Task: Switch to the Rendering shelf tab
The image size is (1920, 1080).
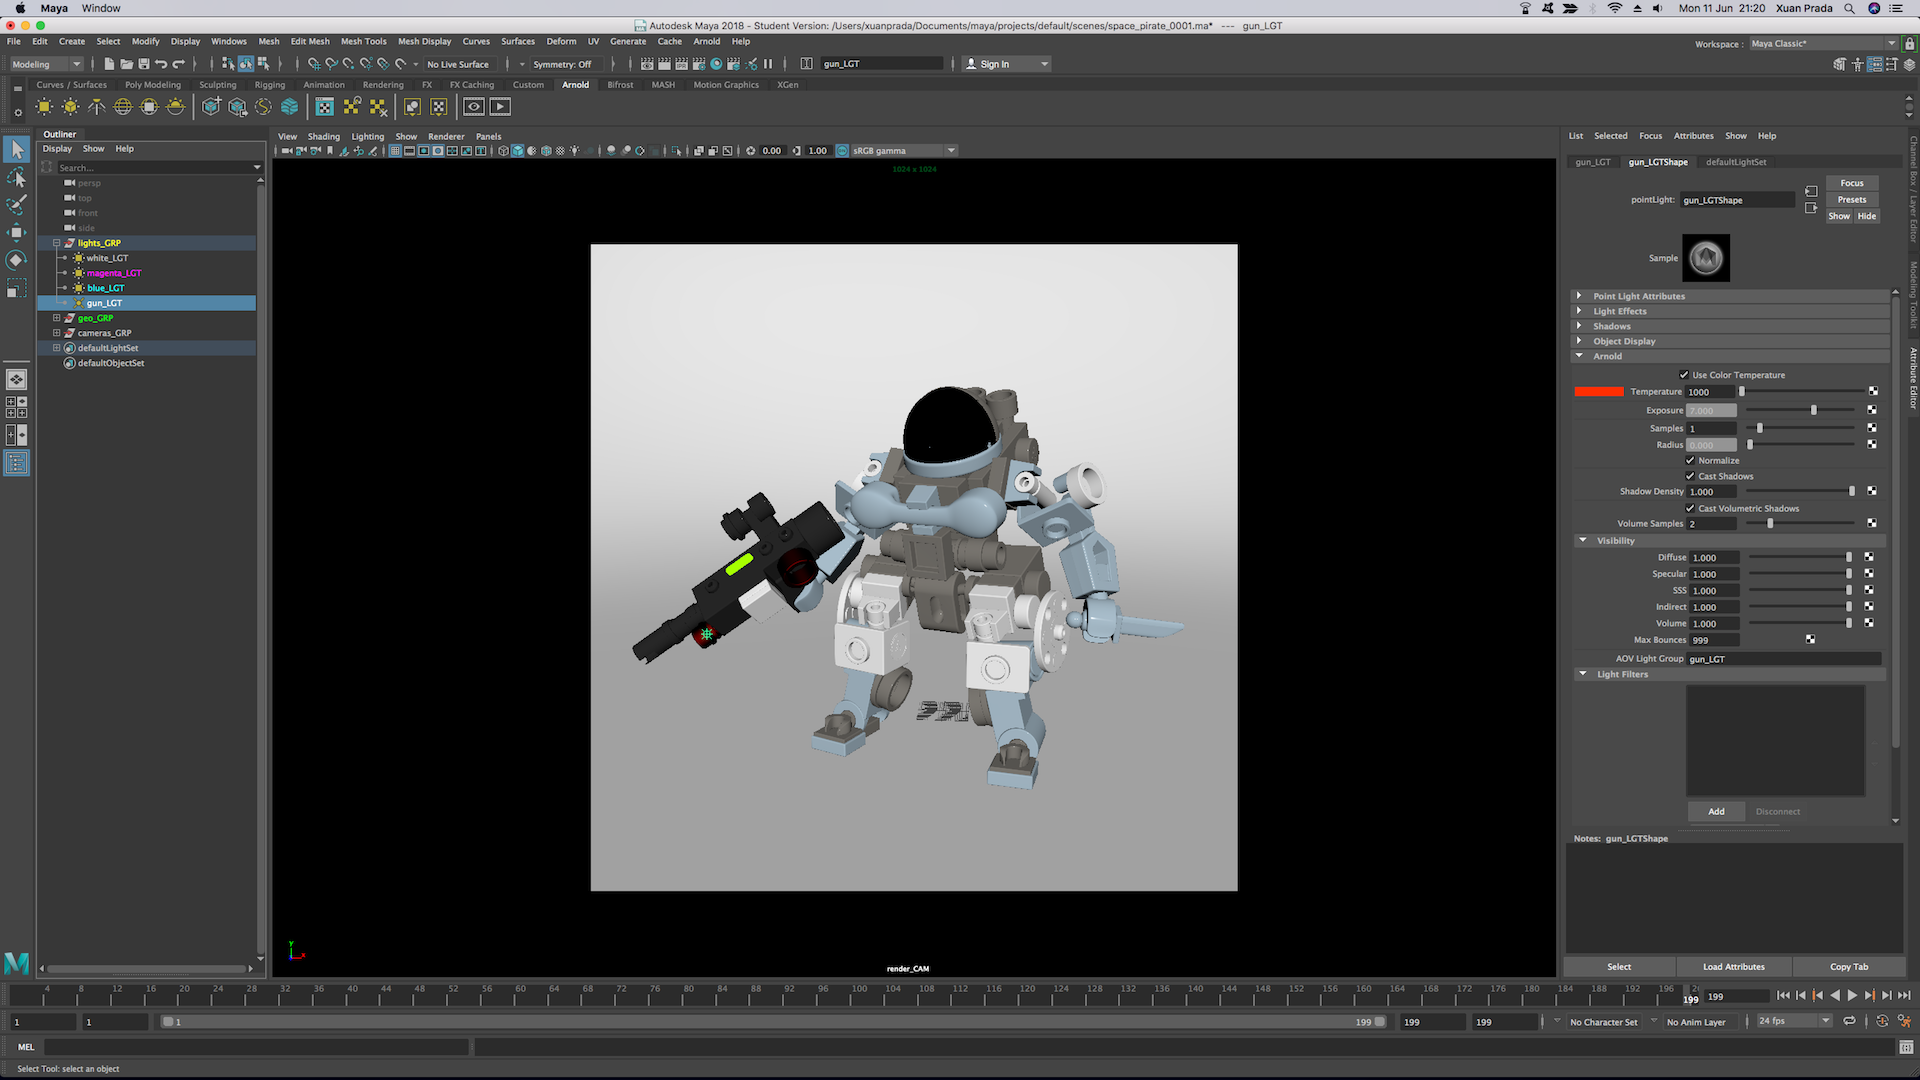Action: coord(383,85)
